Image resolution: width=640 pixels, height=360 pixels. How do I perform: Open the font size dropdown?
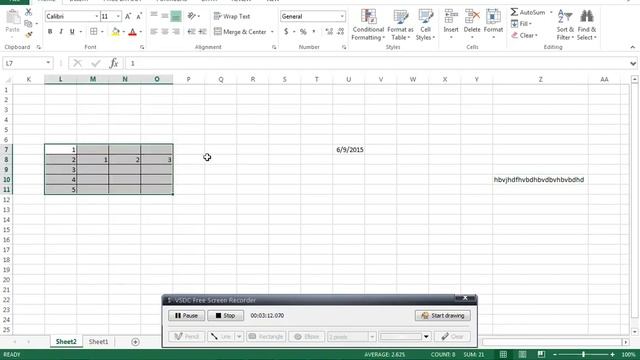point(118,16)
